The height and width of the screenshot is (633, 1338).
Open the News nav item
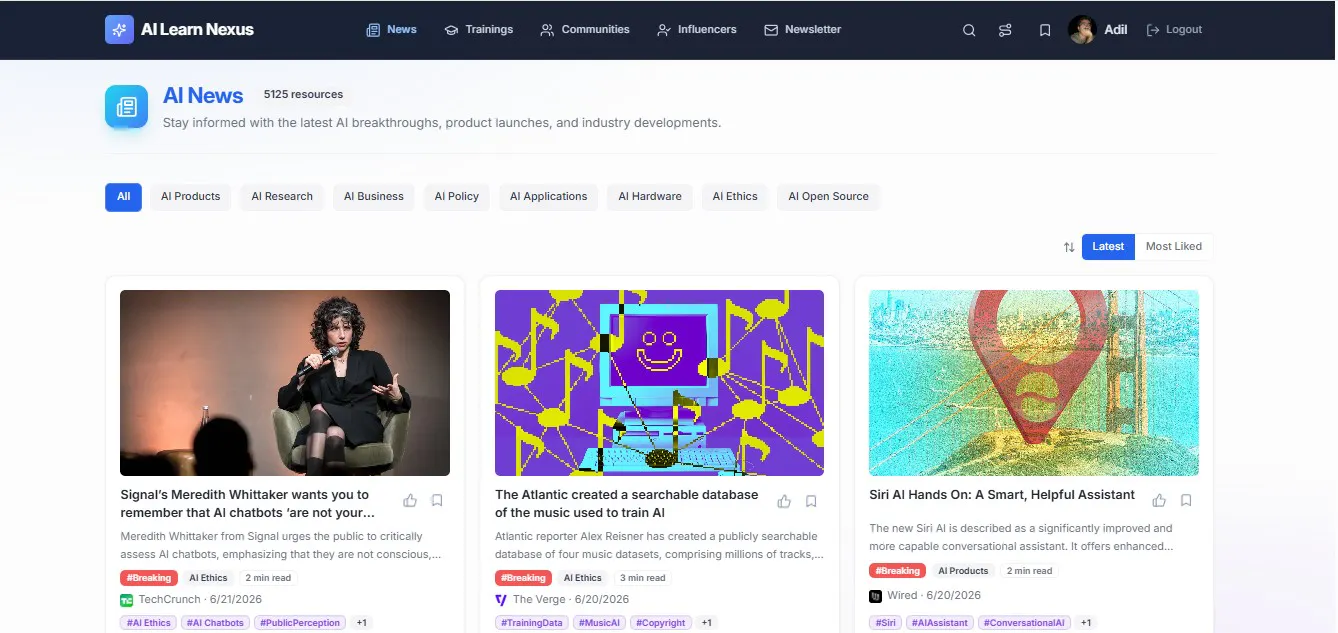coord(391,30)
